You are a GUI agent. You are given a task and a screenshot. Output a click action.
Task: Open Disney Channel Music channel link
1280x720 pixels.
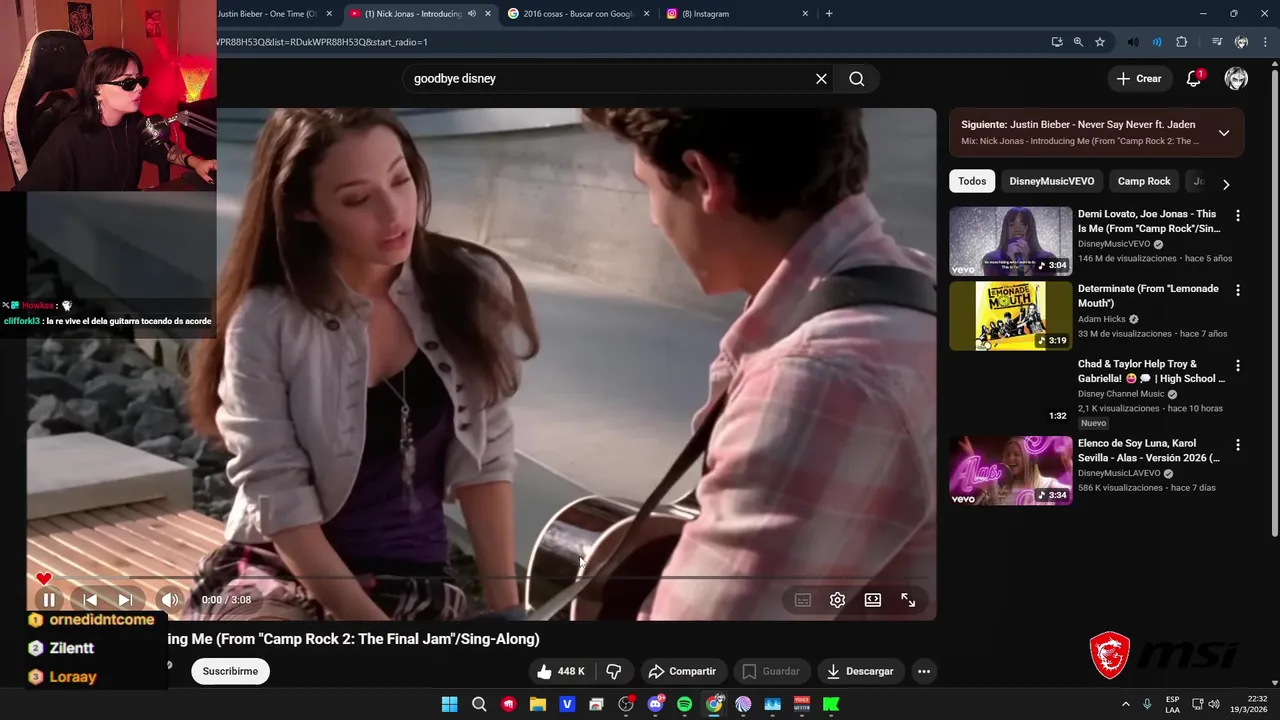pos(1121,394)
